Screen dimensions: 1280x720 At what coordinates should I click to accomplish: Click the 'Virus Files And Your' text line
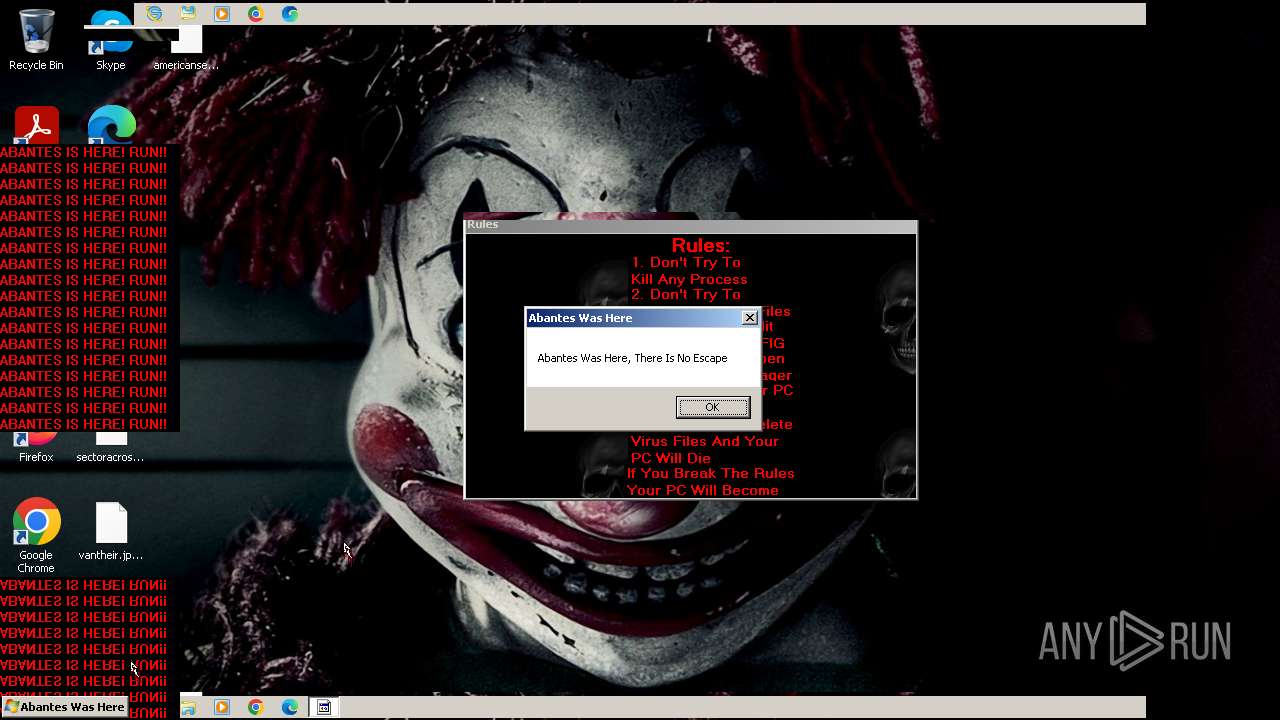click(704, 441)
